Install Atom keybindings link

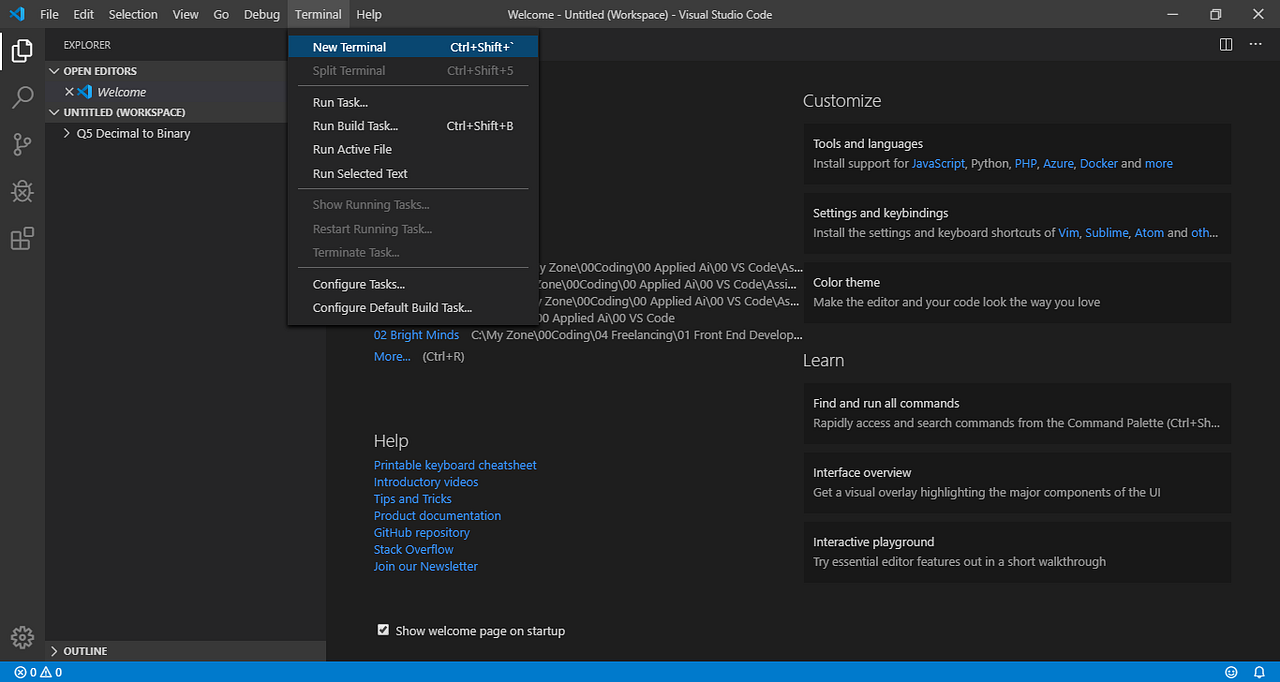1149,232
